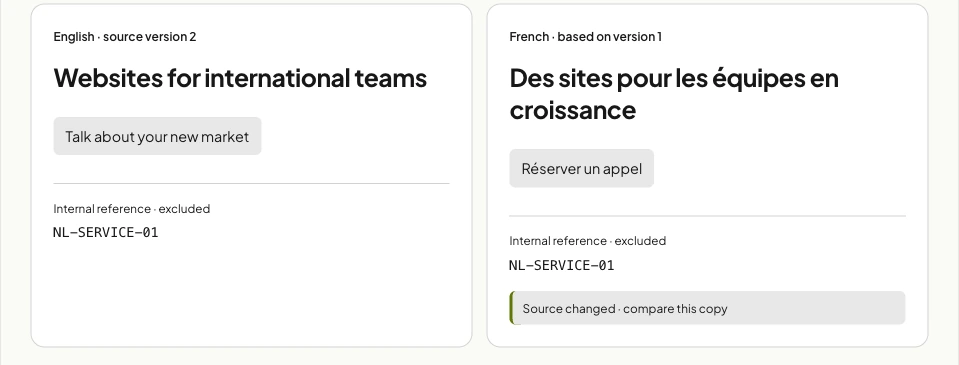Select the heading "Des sites pour les équipes en croissance"
This screenshot has width=959, height=365.
coord(674,94)
